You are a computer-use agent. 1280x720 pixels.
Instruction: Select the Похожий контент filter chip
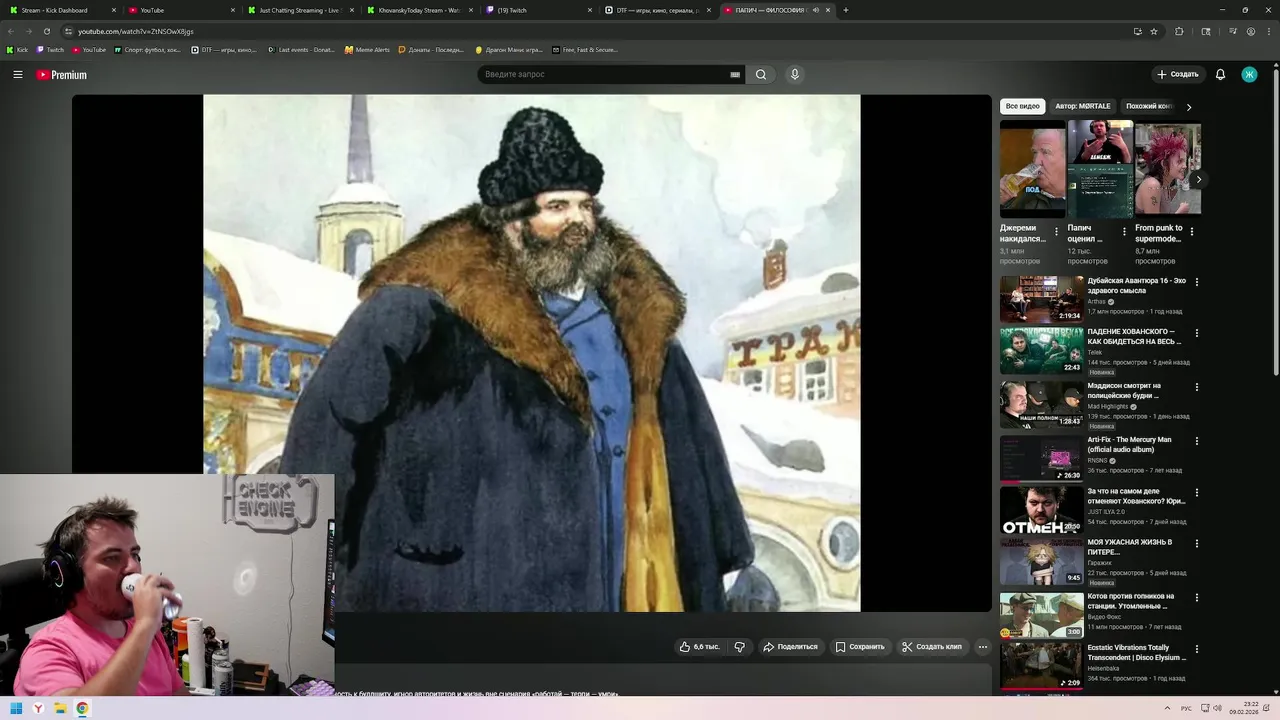coord(1150,106)
